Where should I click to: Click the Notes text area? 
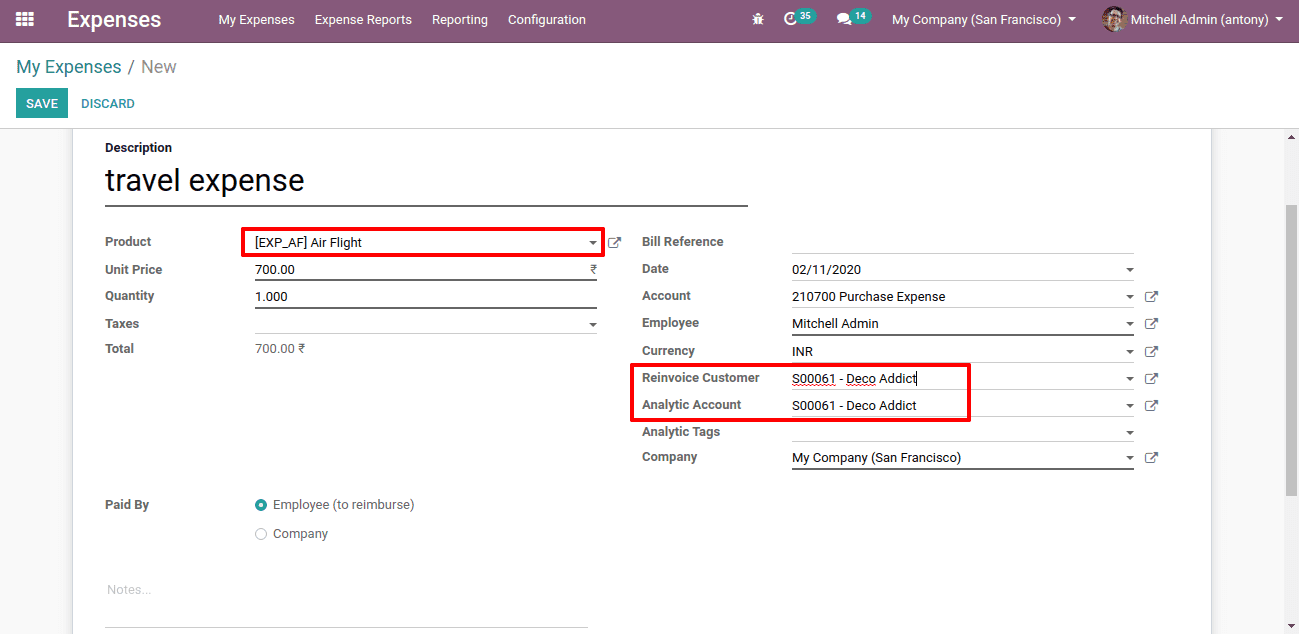click(x=346, y=603)
